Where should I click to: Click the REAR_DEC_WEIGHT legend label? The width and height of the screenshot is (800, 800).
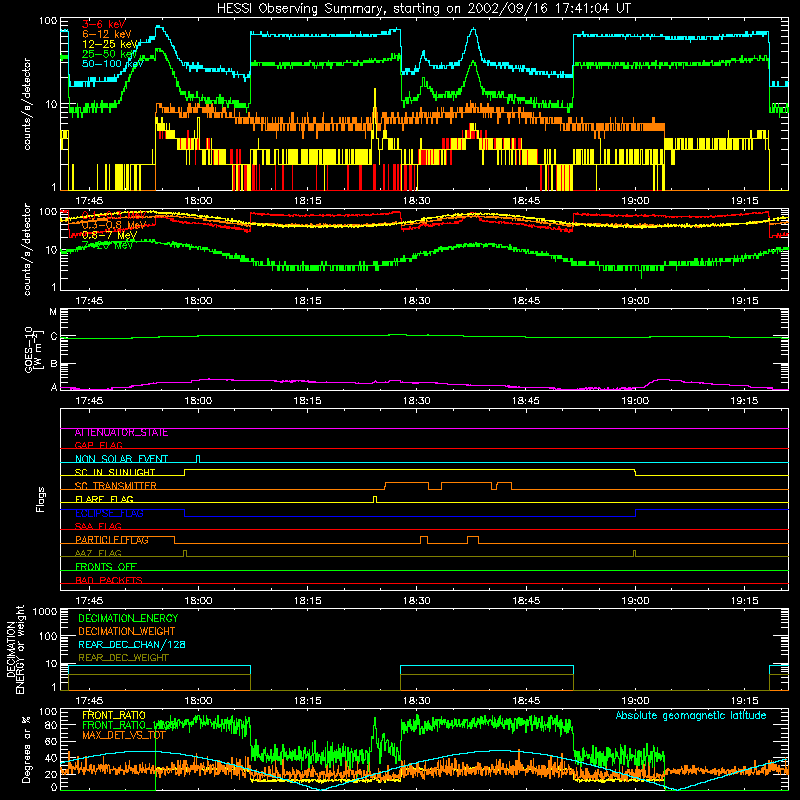click(x=123, y=658)
